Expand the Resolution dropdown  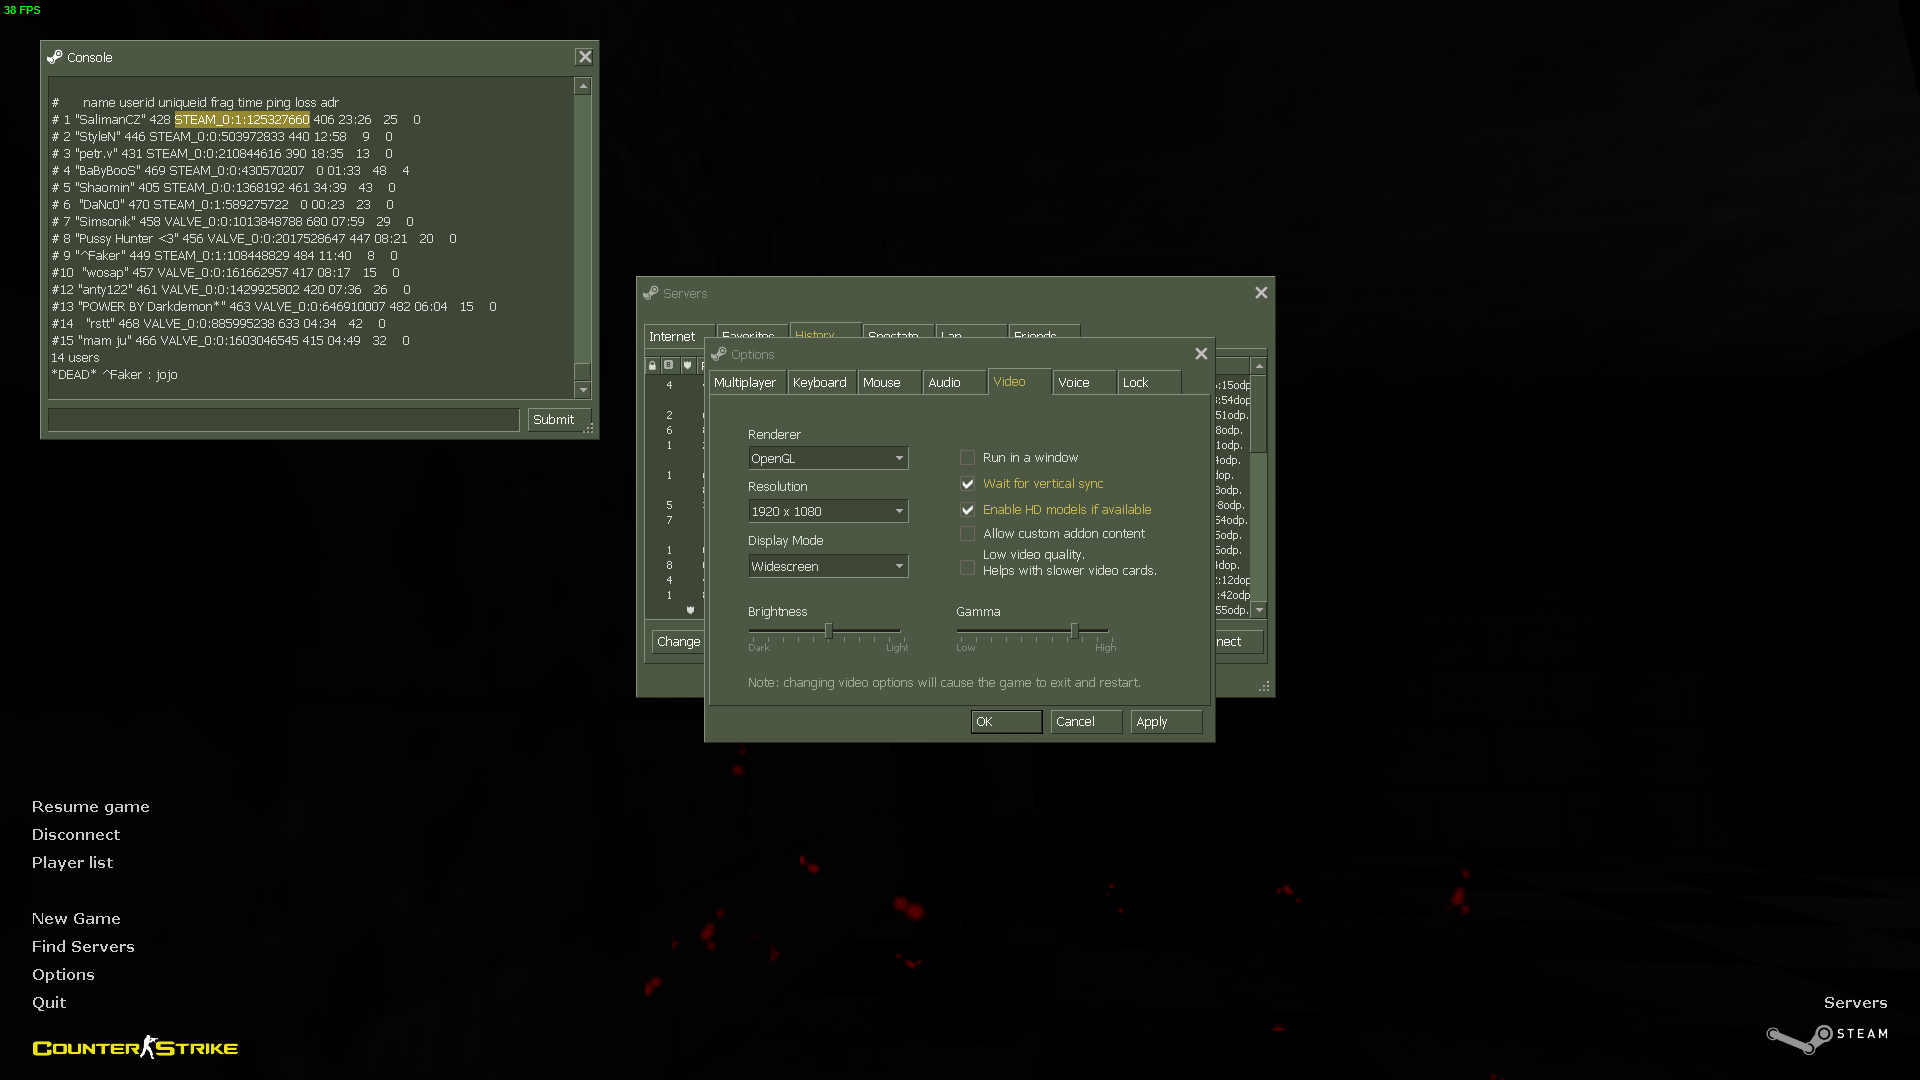828,511
